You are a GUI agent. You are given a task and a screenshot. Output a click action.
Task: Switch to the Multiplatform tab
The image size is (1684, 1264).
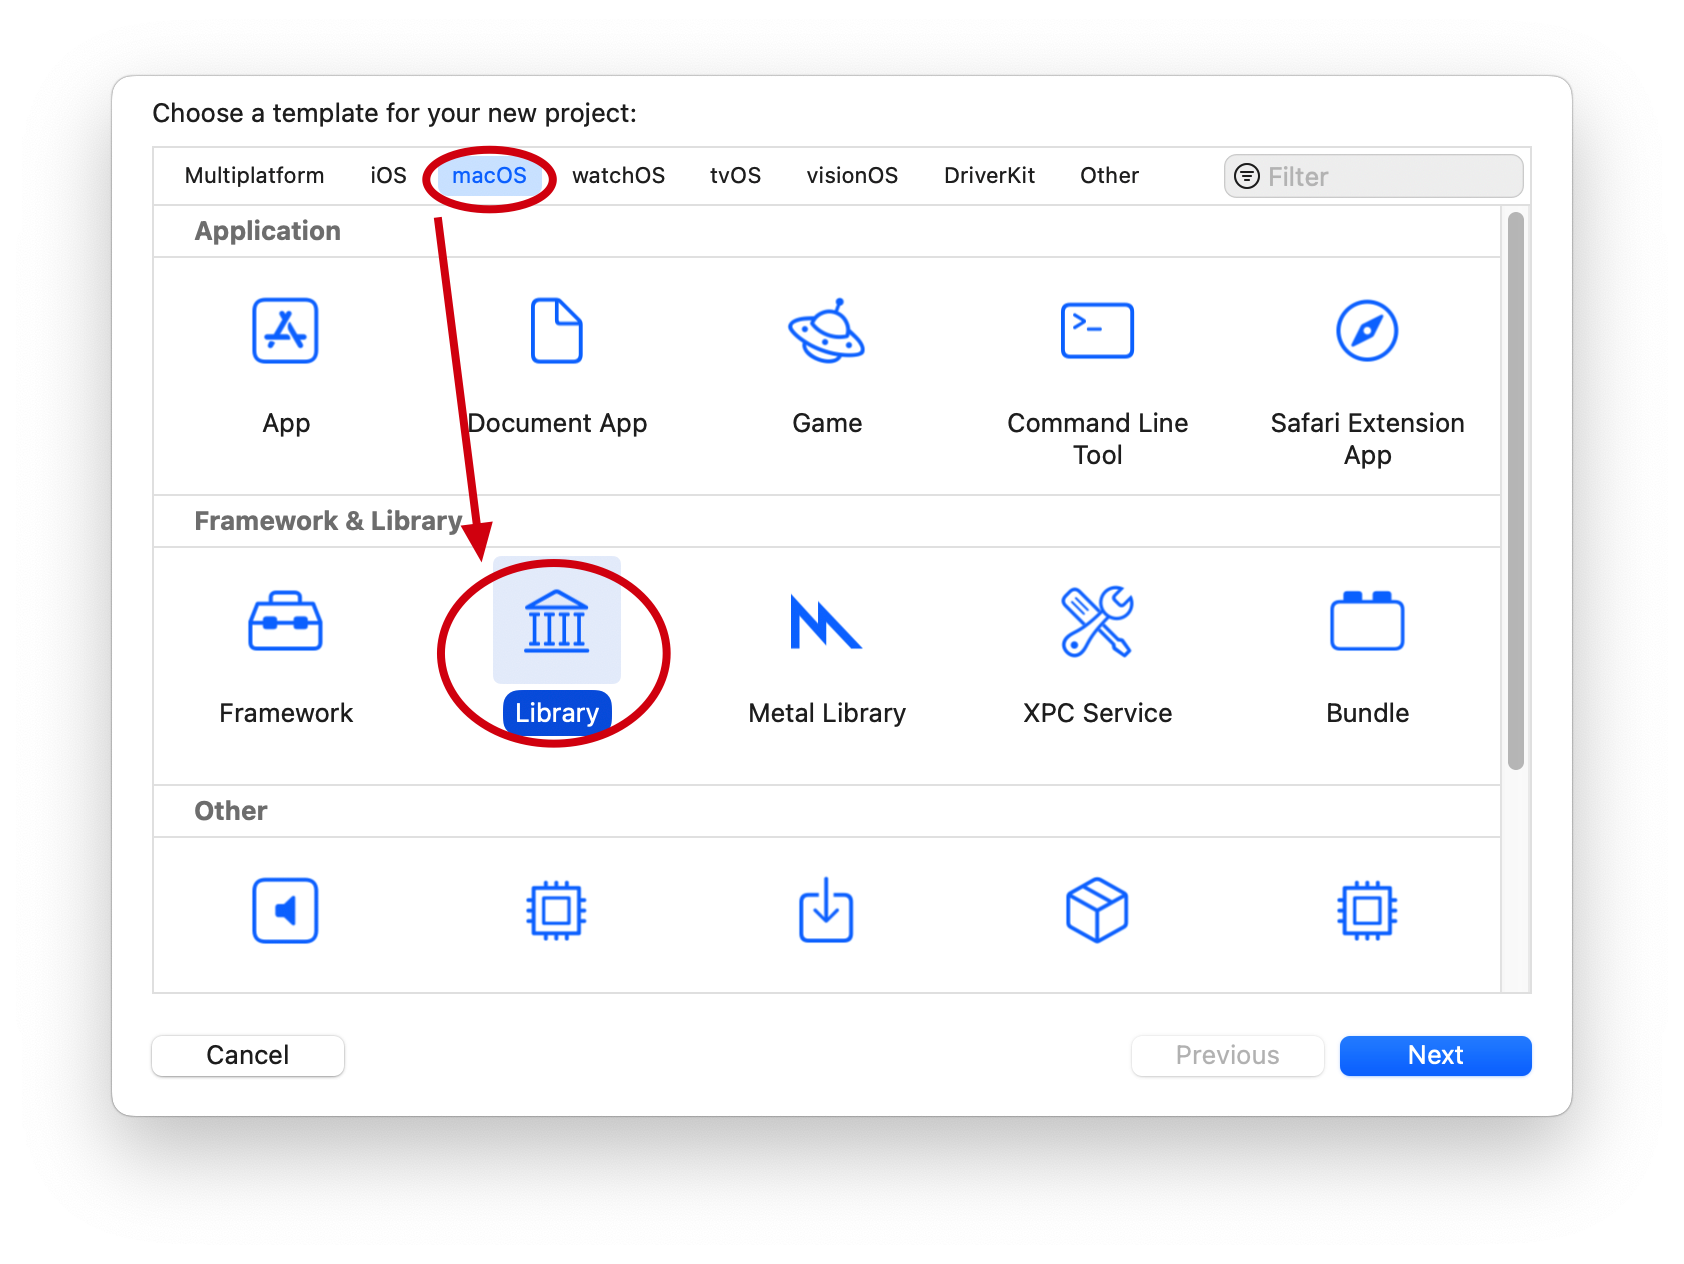(254, 176)
